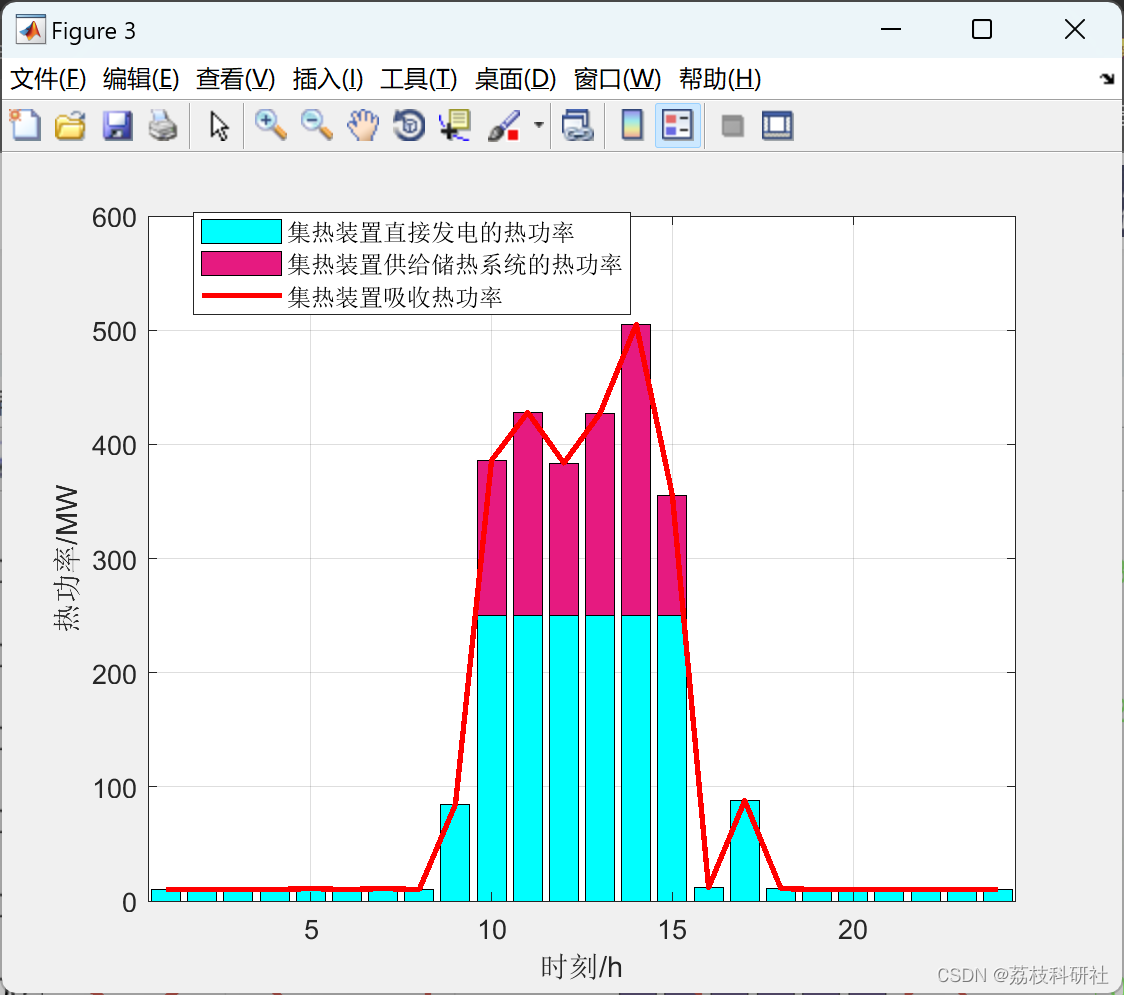Click the Hide Plot Tools button
This screenshot has width=1124, height=995.
[732, 125]
